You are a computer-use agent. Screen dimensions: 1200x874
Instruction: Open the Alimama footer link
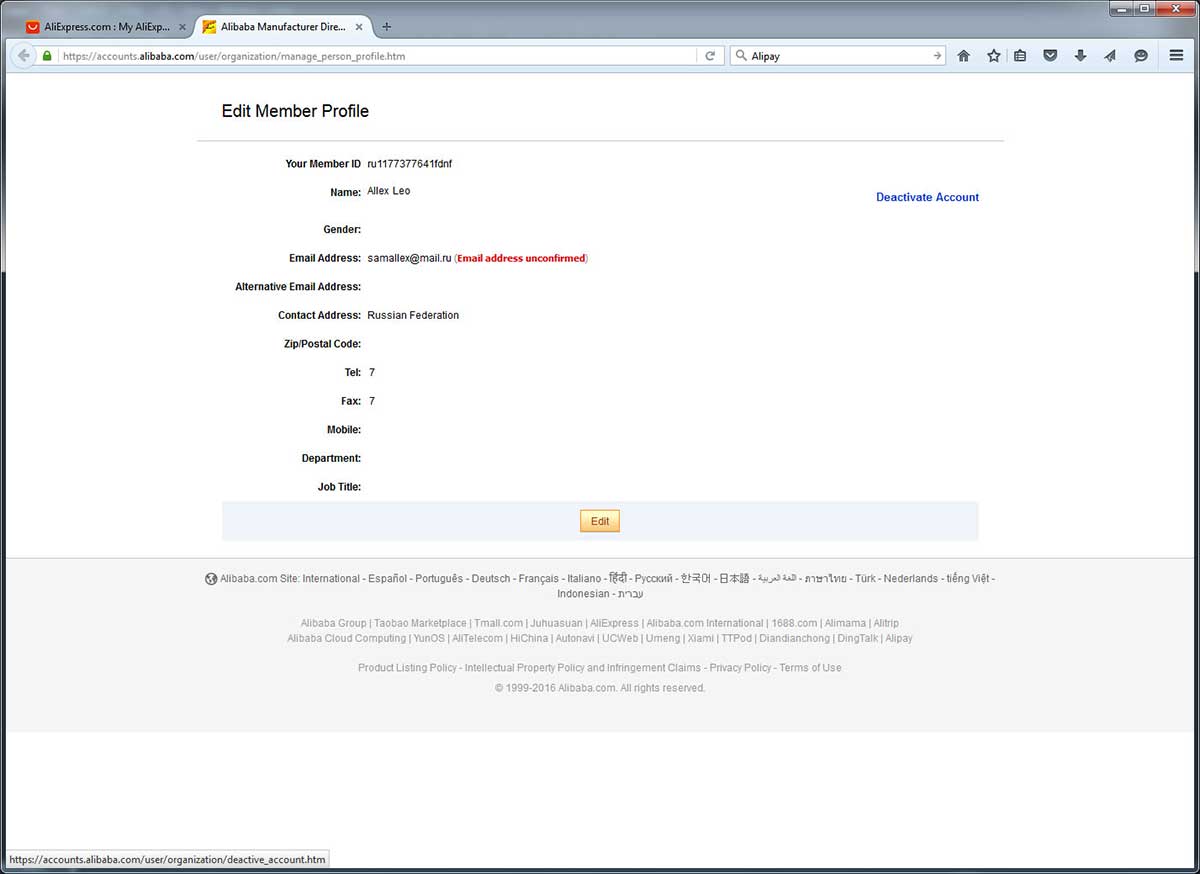[x=845, y=623]
